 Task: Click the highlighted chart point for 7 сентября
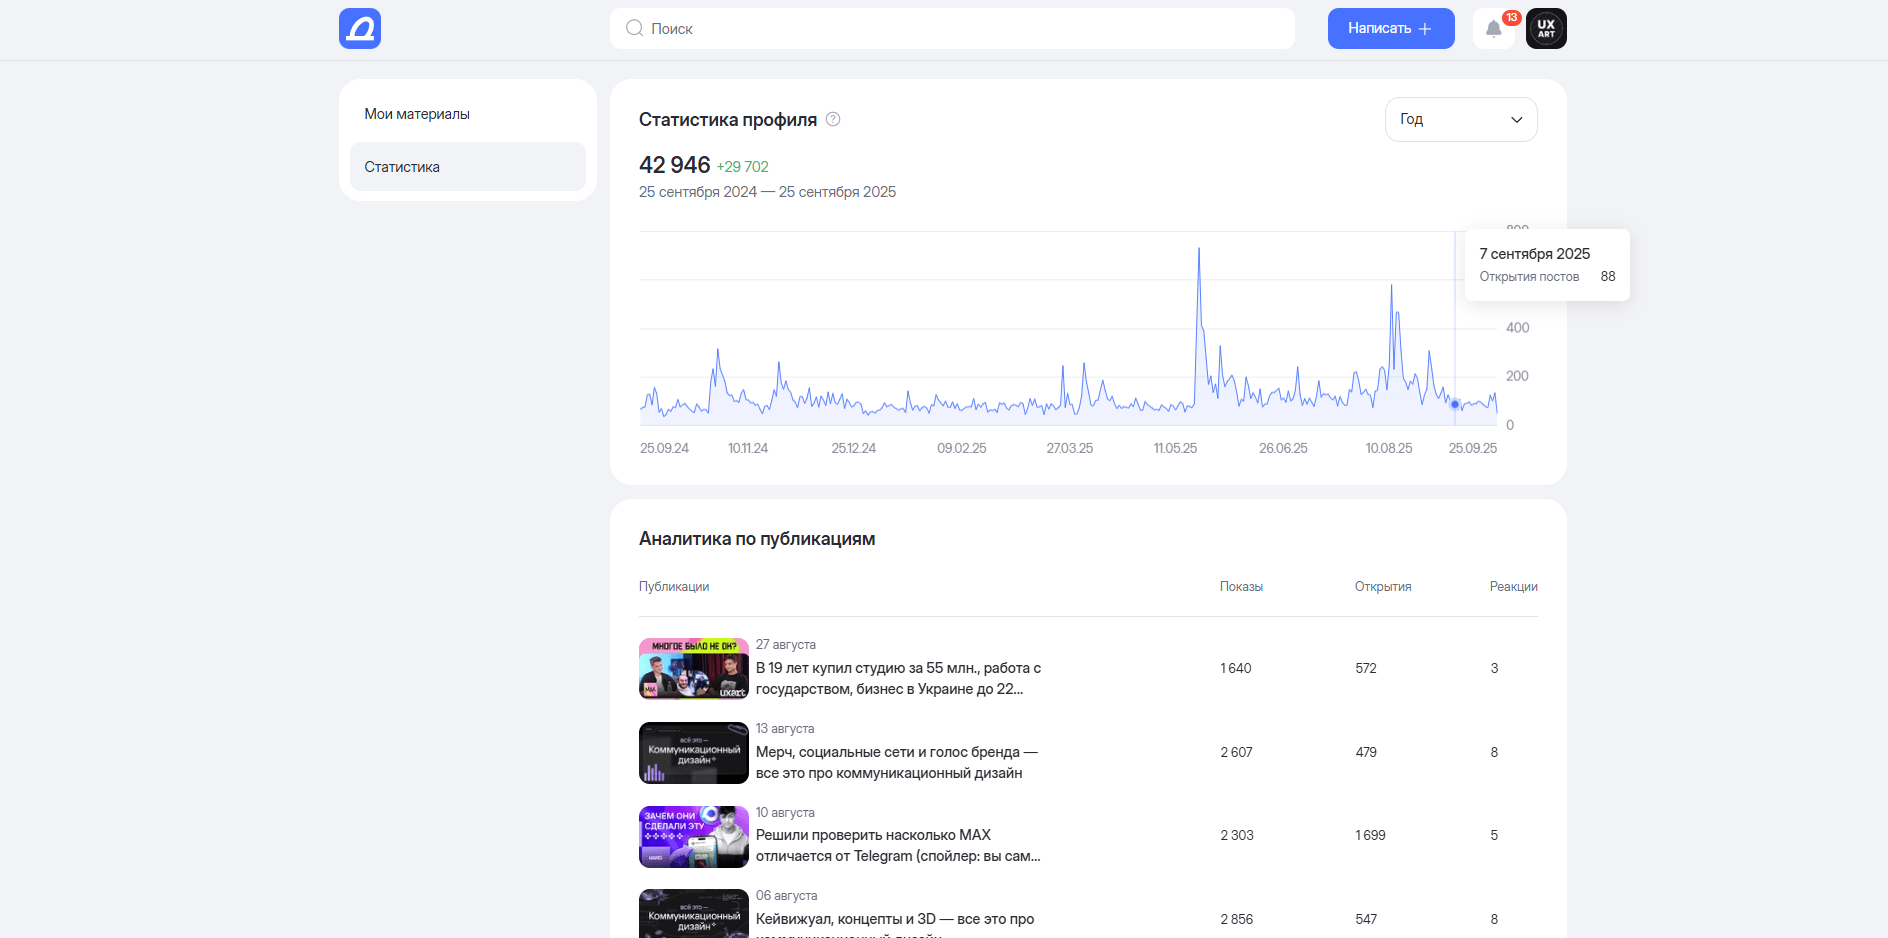[x=1455, y=404]
